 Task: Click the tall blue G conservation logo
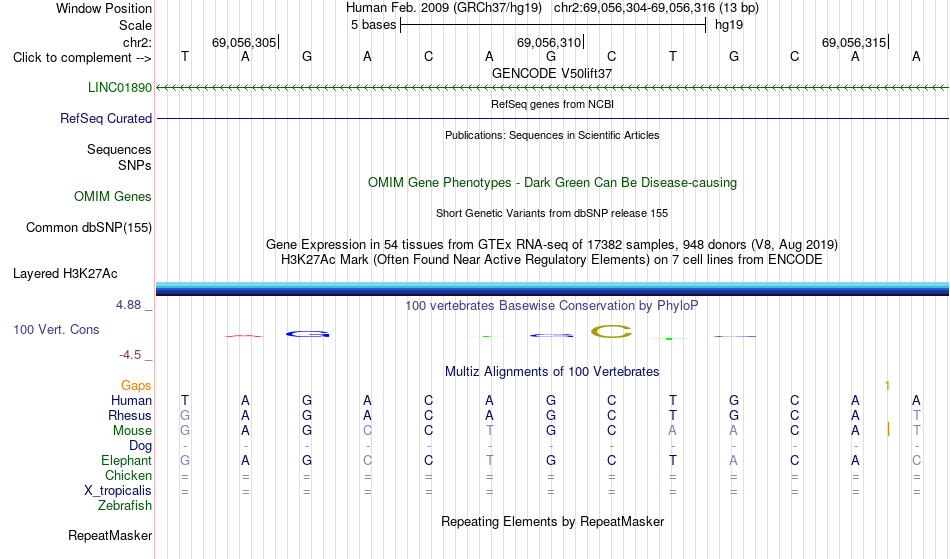pos(307,334)
